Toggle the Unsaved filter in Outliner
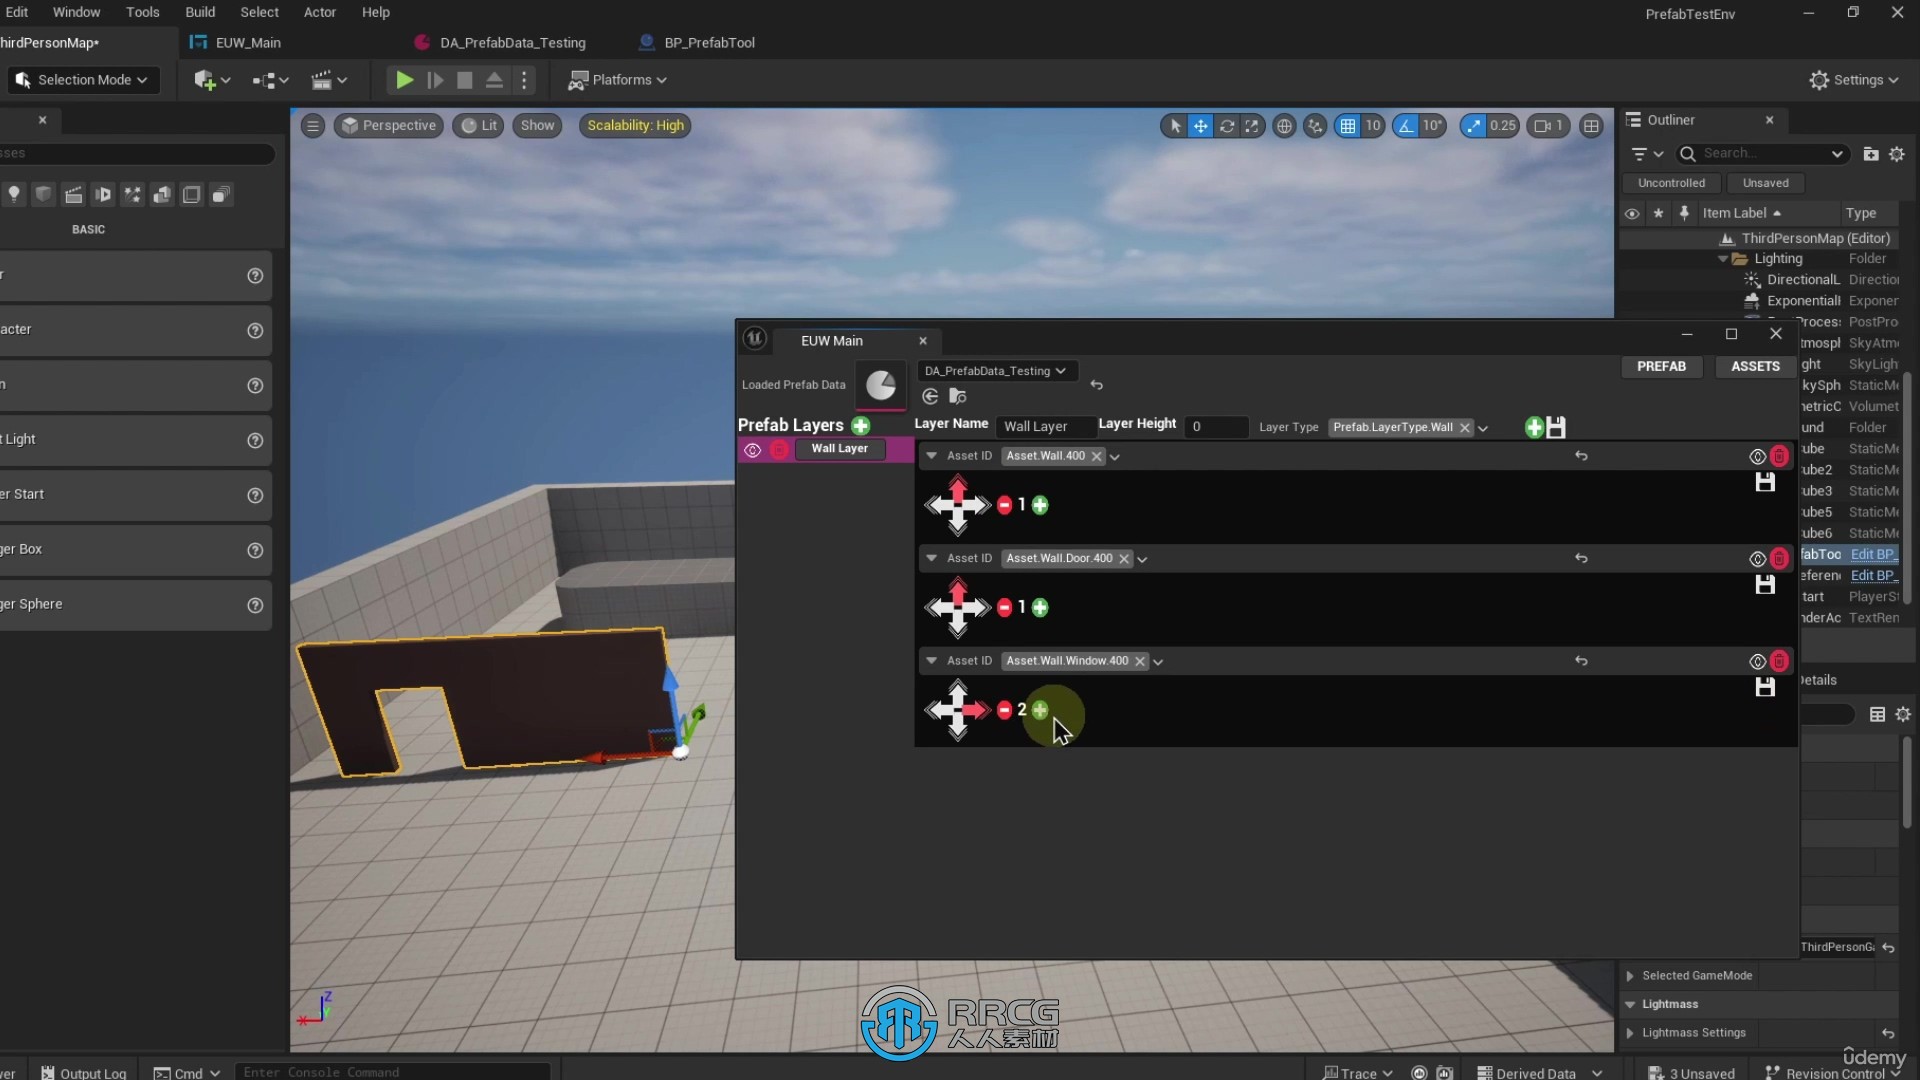The height and width of the screenshot is (1080, 1920). pyautogui.click(x=1765, y=183)
